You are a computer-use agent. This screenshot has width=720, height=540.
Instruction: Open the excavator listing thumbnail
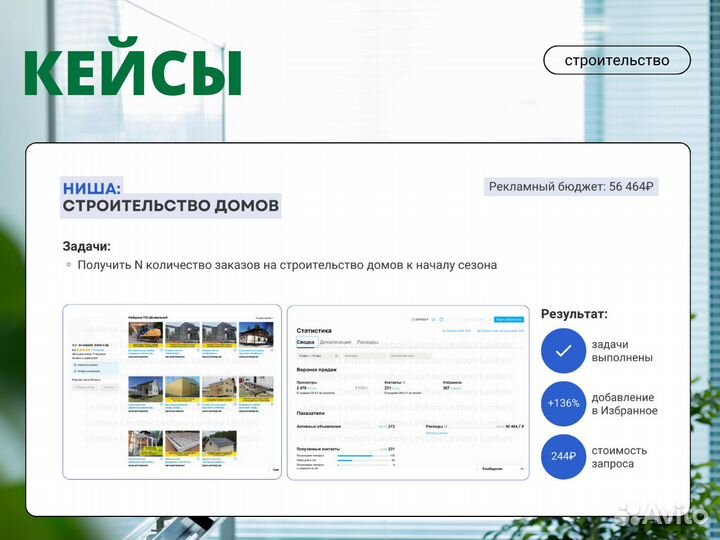click(146, 335)
